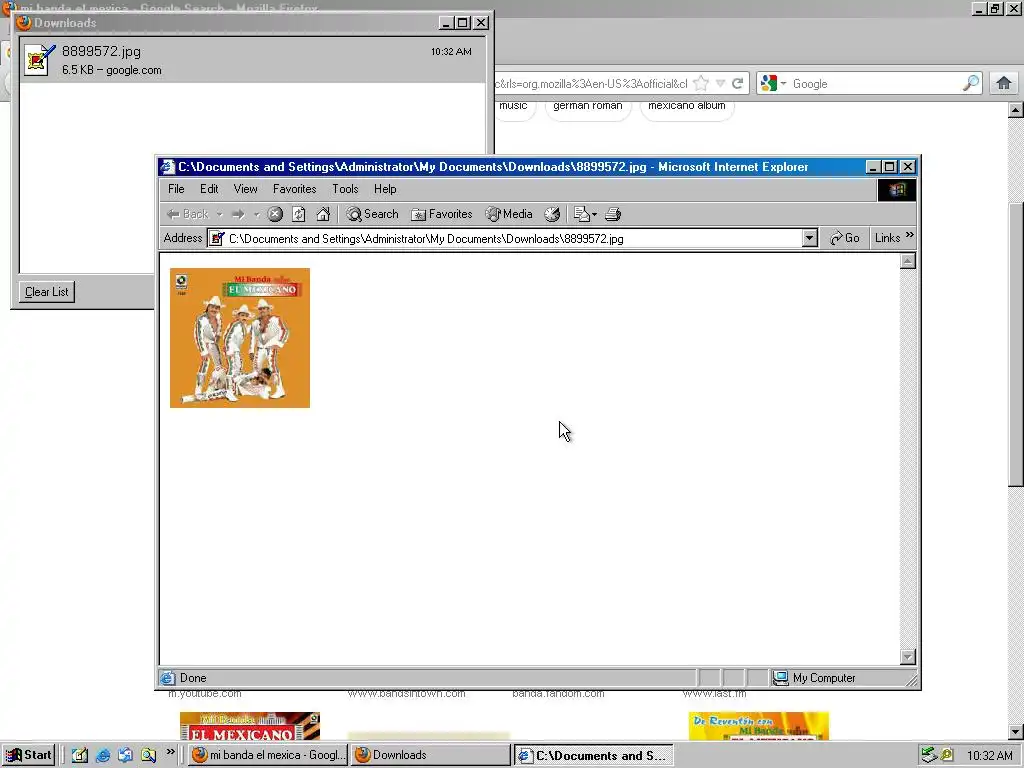The image size is (1024, 768).
Task: Open the Forward history dropdown arrow
Action: click(257, 214)
